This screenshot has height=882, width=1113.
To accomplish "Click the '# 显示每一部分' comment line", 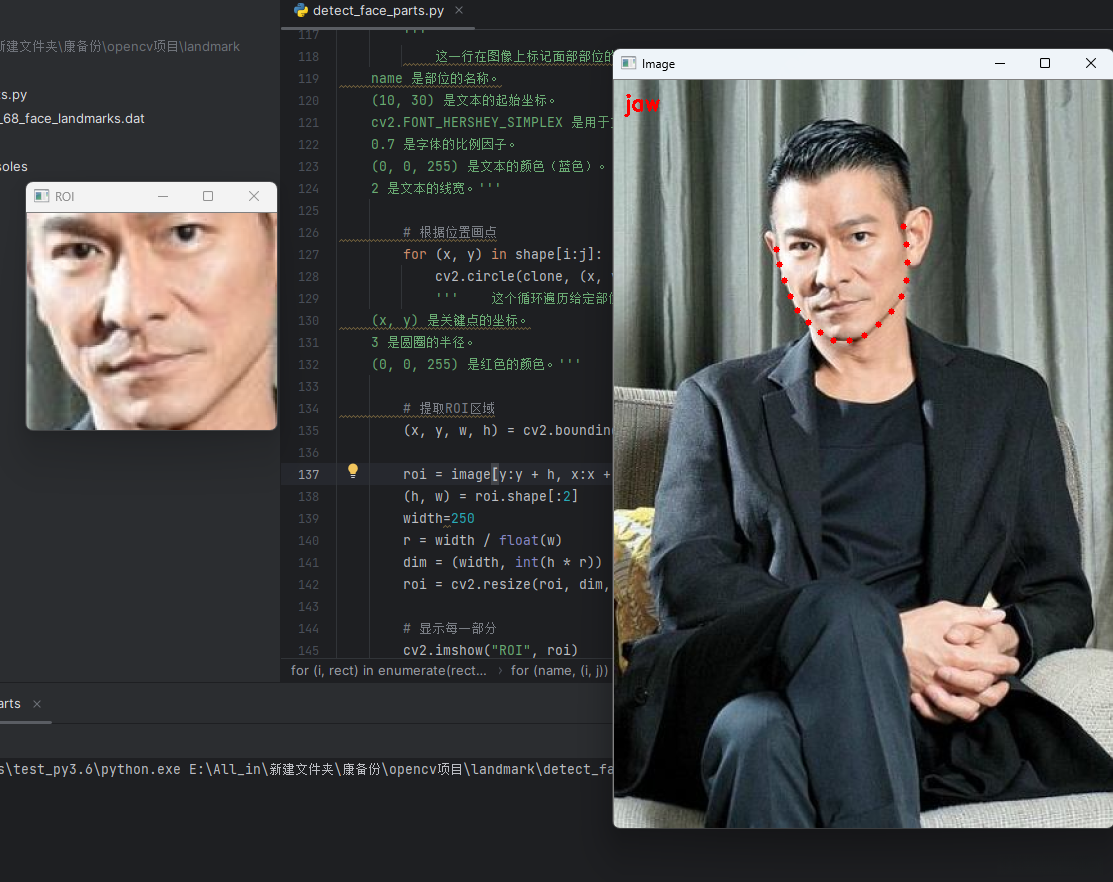I will point(449,628).
